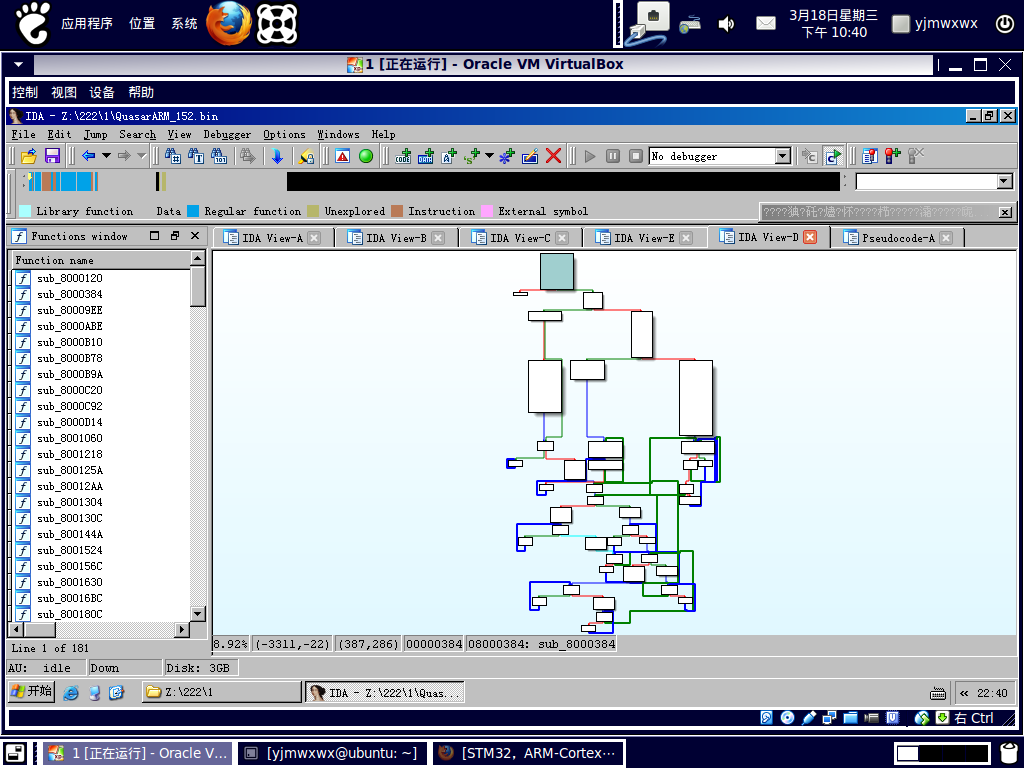Click the External symbol pink color swatch
The height and width of the screenshot is (768, 1024).
click(487, 211)
